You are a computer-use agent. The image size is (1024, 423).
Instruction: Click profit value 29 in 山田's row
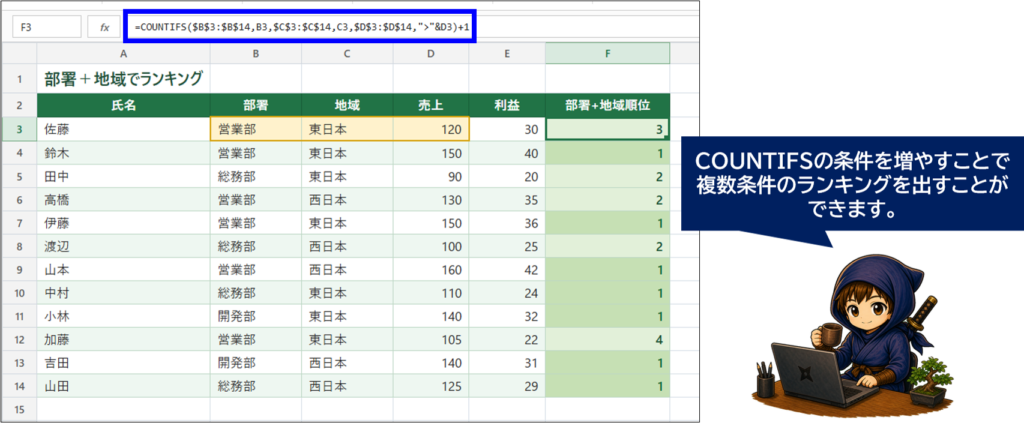click(507, 386)
